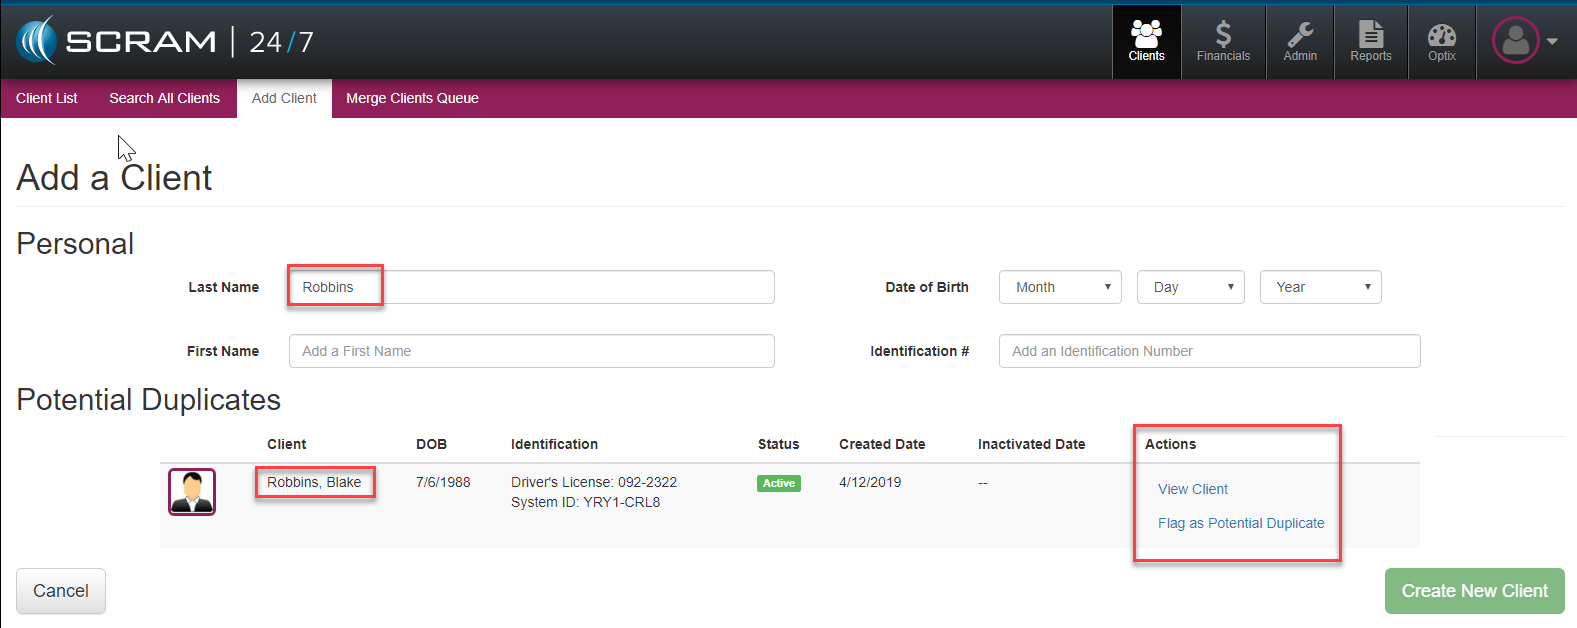Viewport: 1577px width, 628px height.
Task: Click the SCRAM 24/7 logo
Action: coord(165,41)
